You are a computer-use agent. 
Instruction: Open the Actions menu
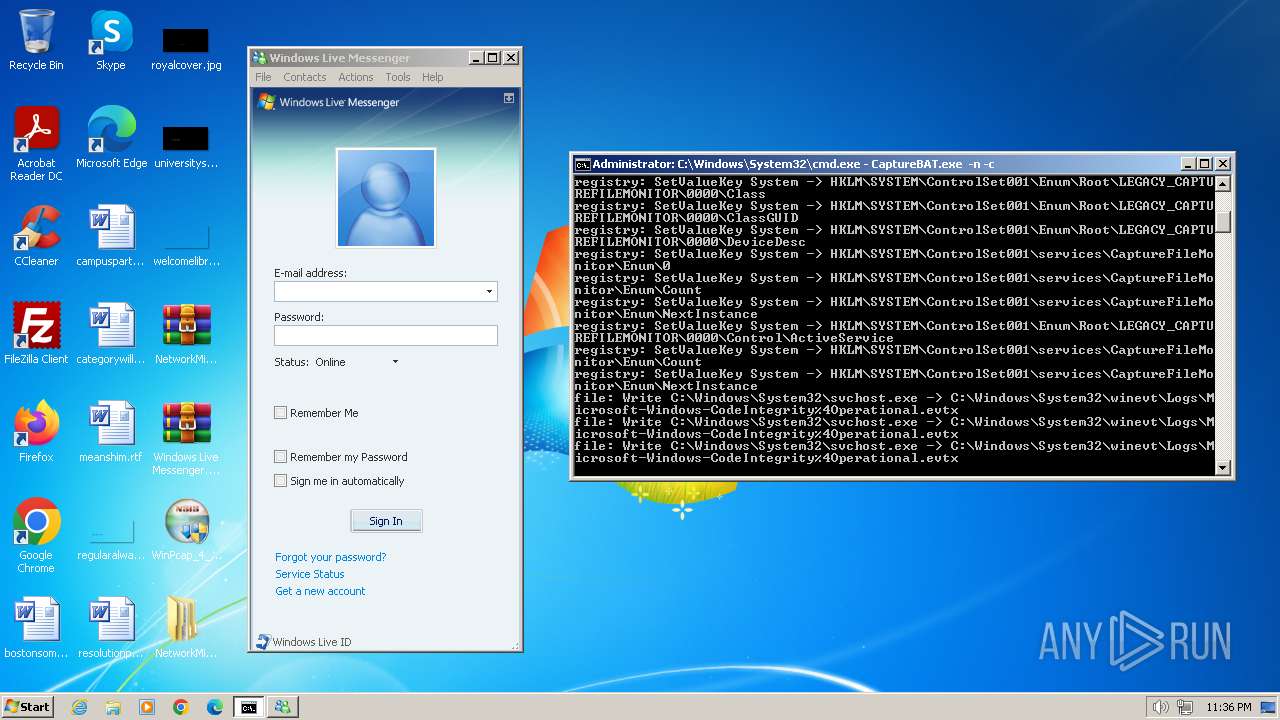[355, 77]
